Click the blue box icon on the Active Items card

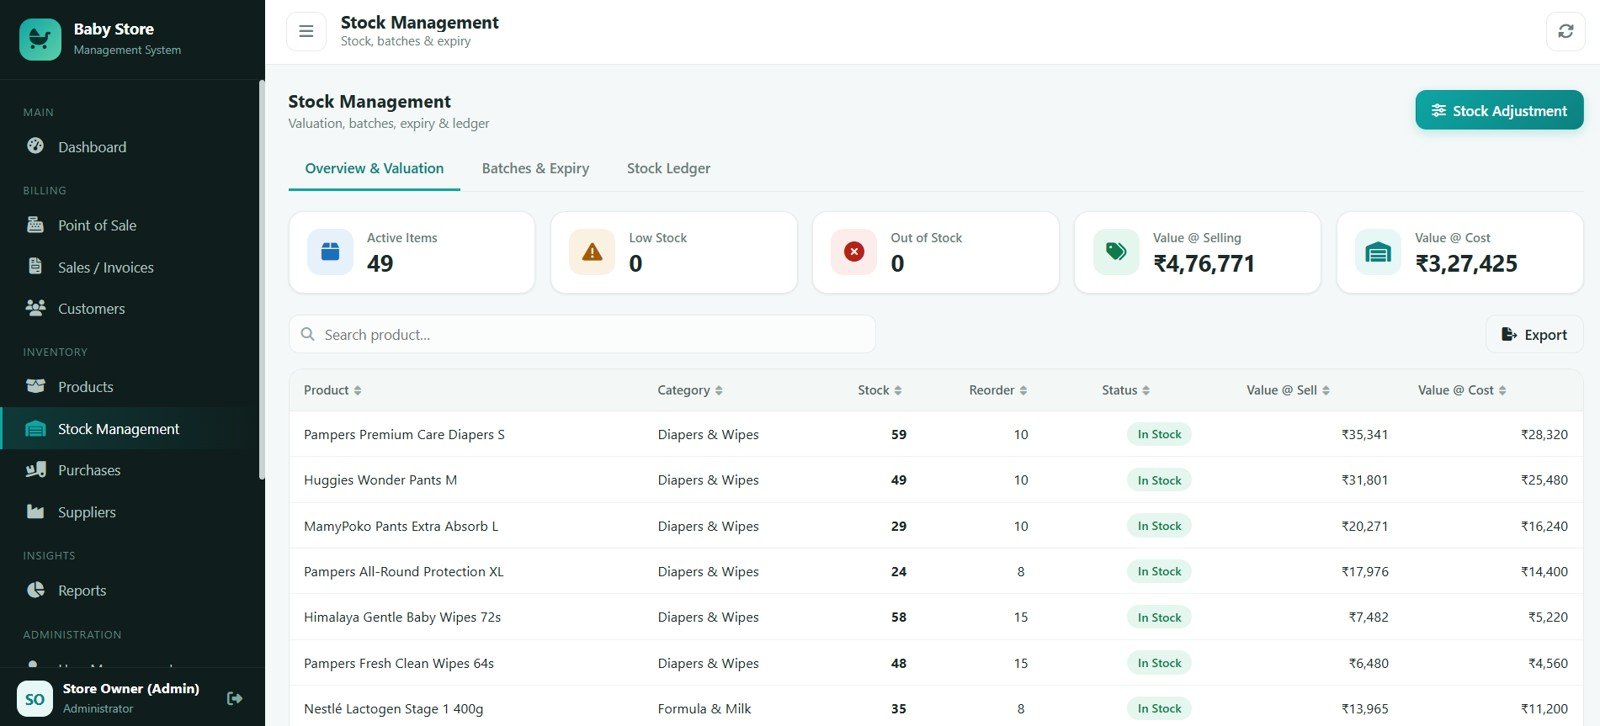tap(330, 252)
